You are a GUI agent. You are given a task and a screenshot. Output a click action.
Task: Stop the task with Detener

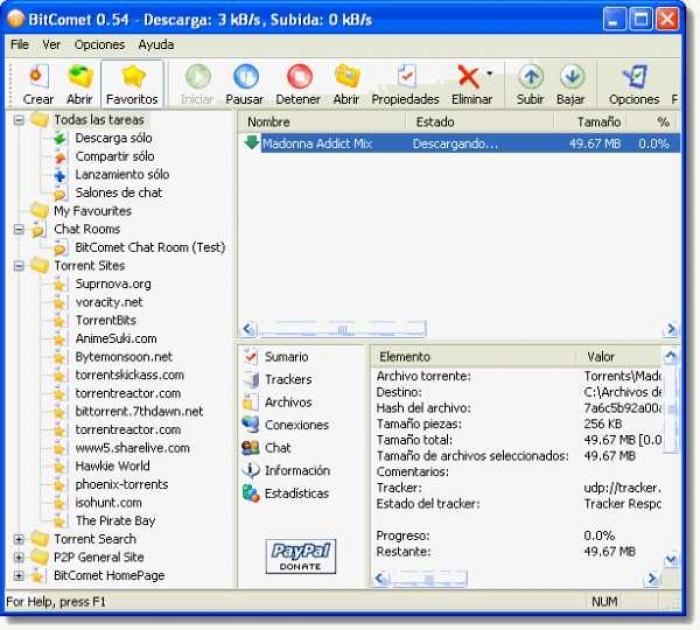tap(298, 84)
